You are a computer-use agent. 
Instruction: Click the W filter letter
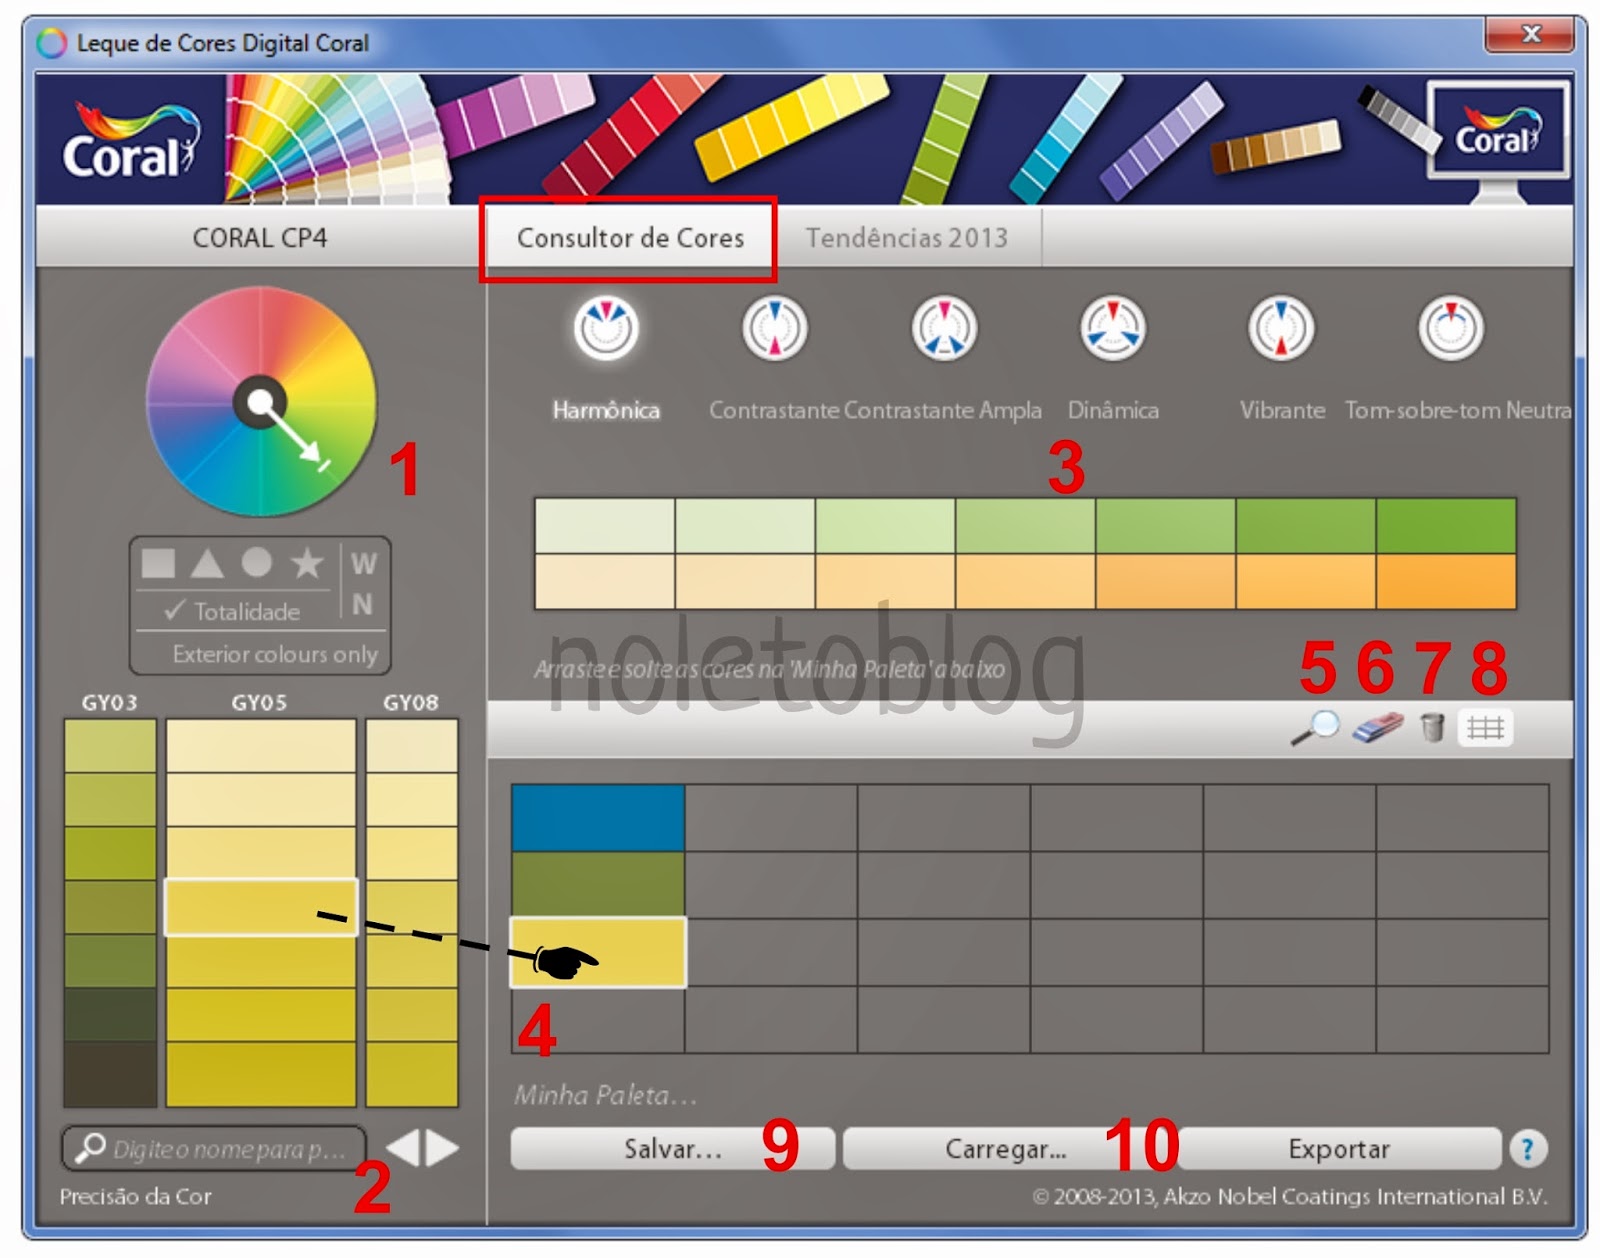pos(363,564)
